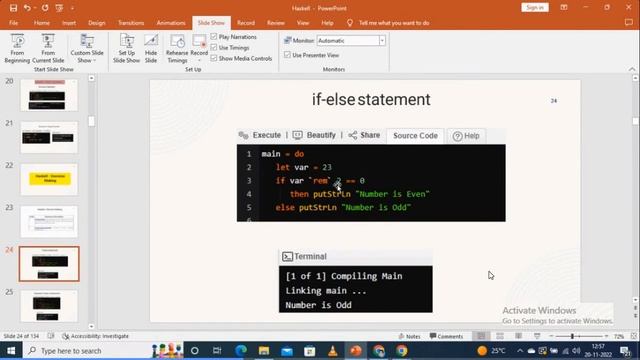
Task: Open Set Up Slide Show dialog
Action: 127,48
